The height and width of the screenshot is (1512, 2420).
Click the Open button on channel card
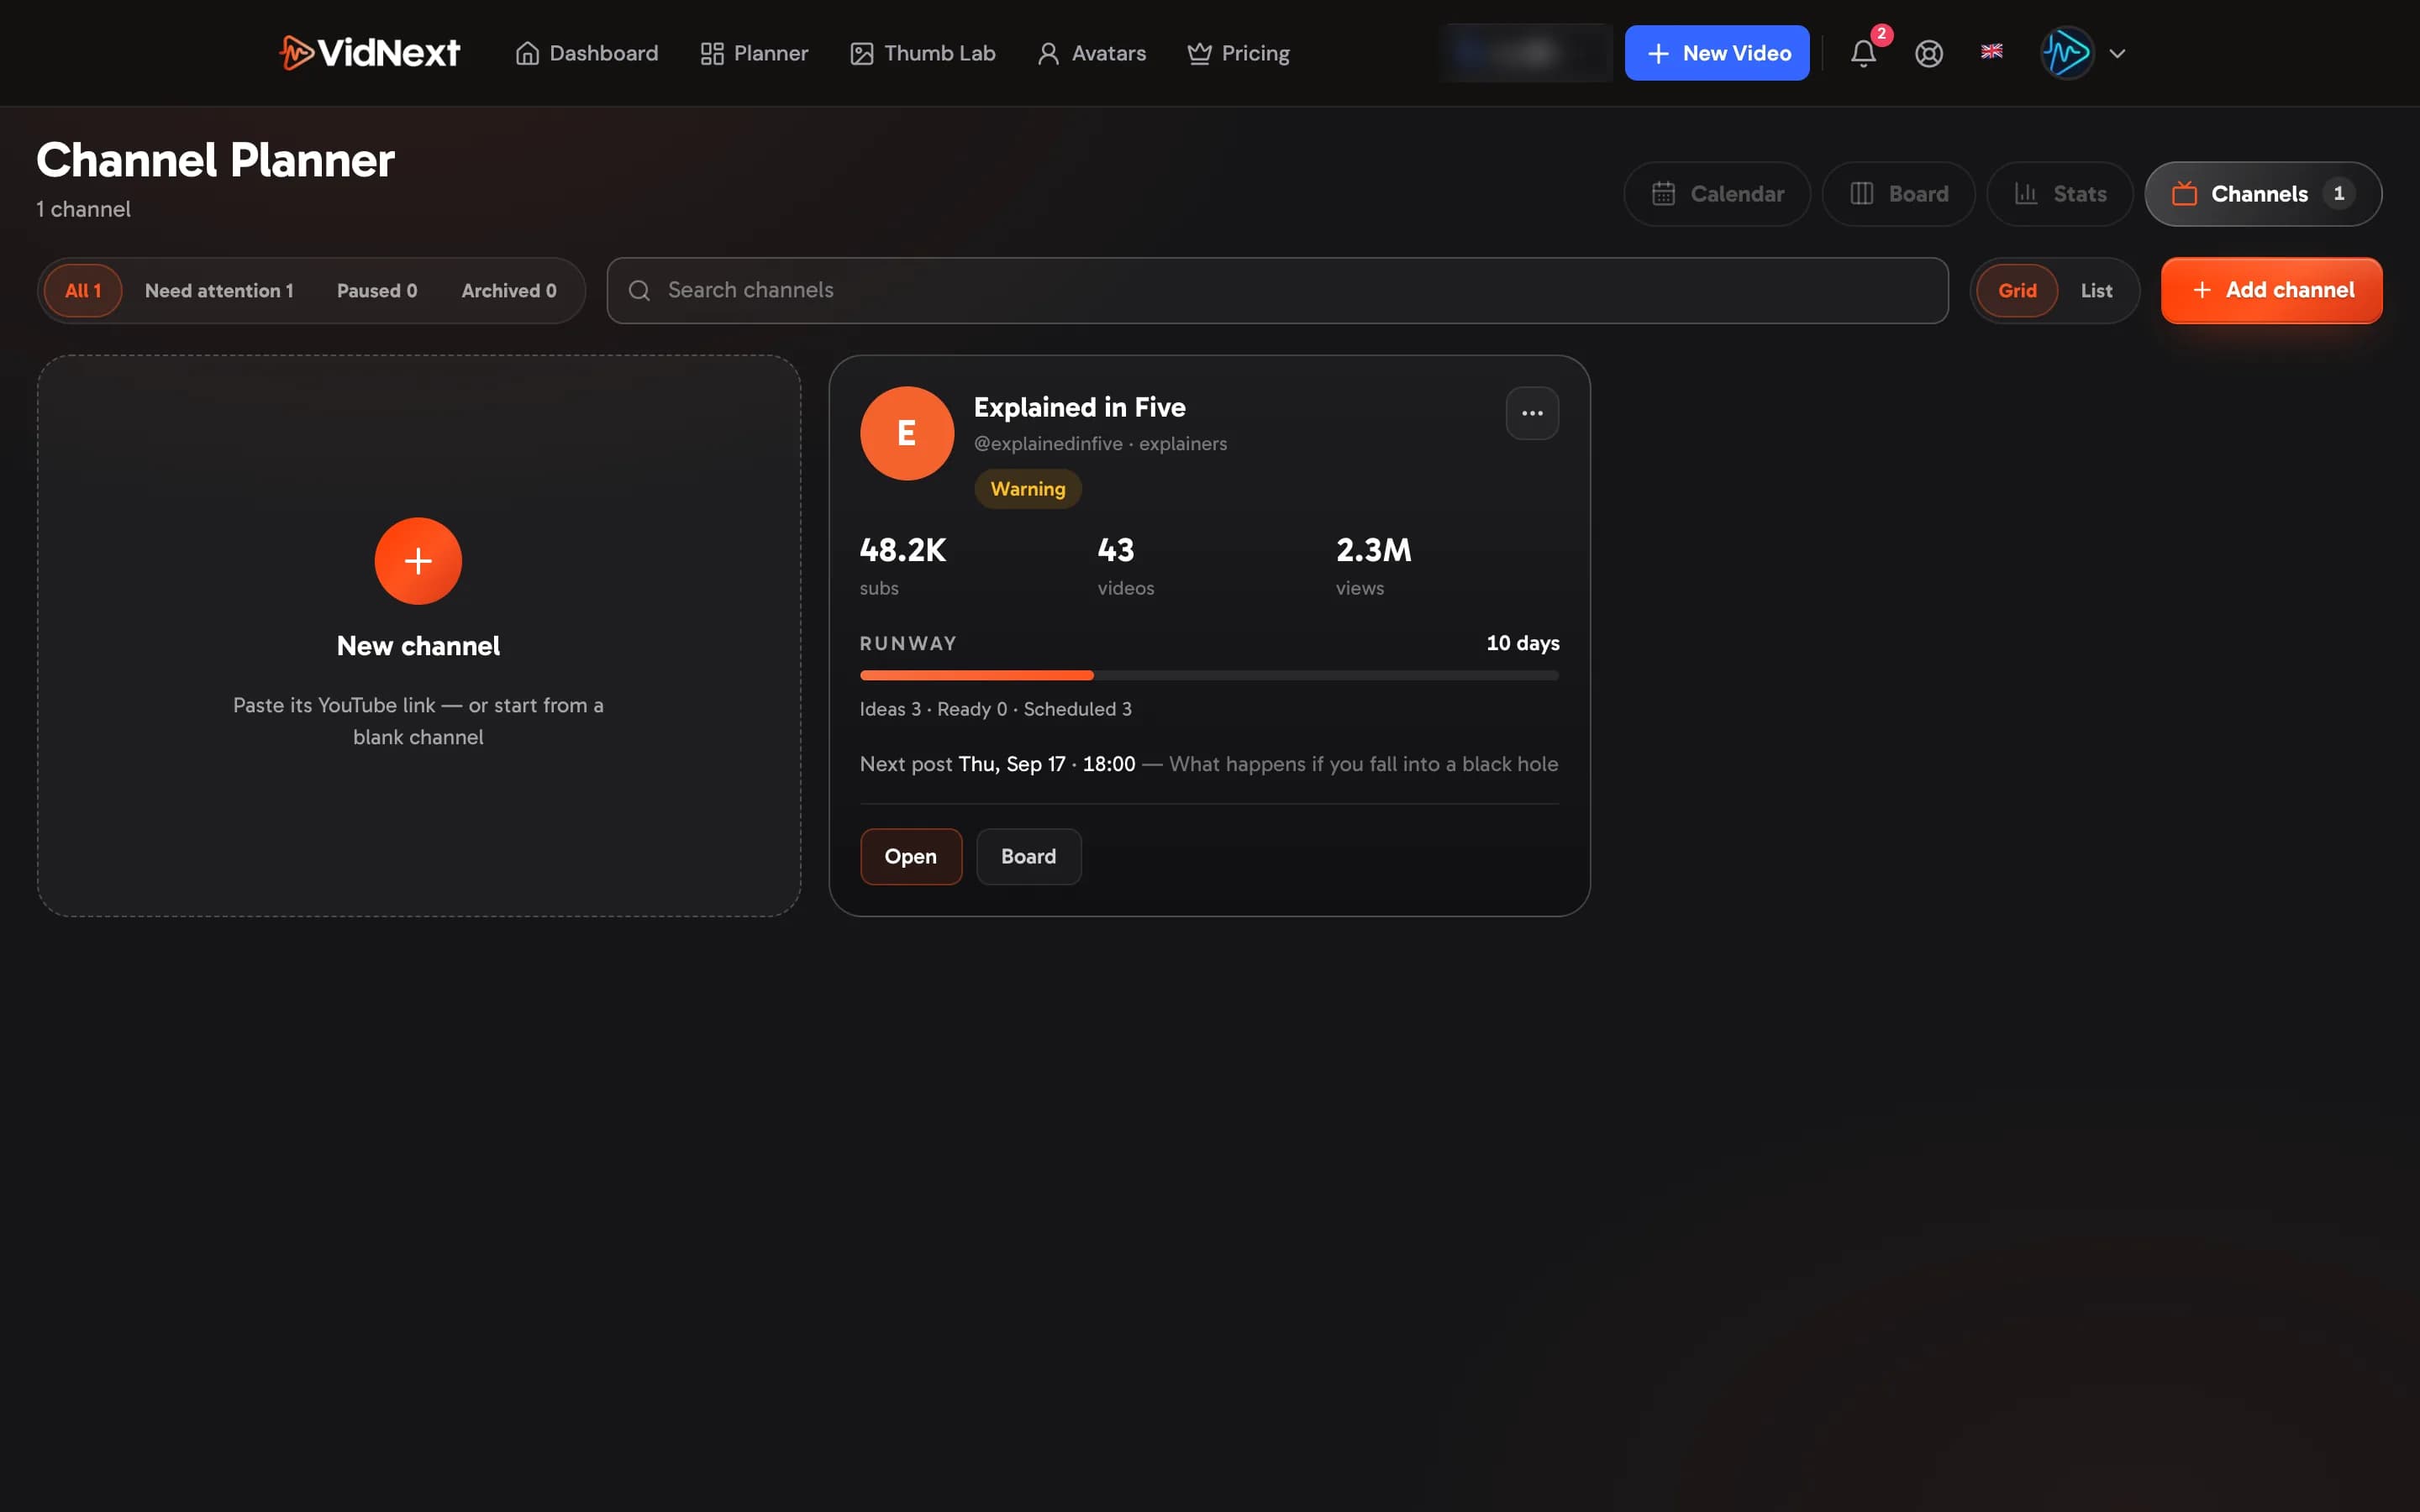pyautogui.click(x=911, y=857)
